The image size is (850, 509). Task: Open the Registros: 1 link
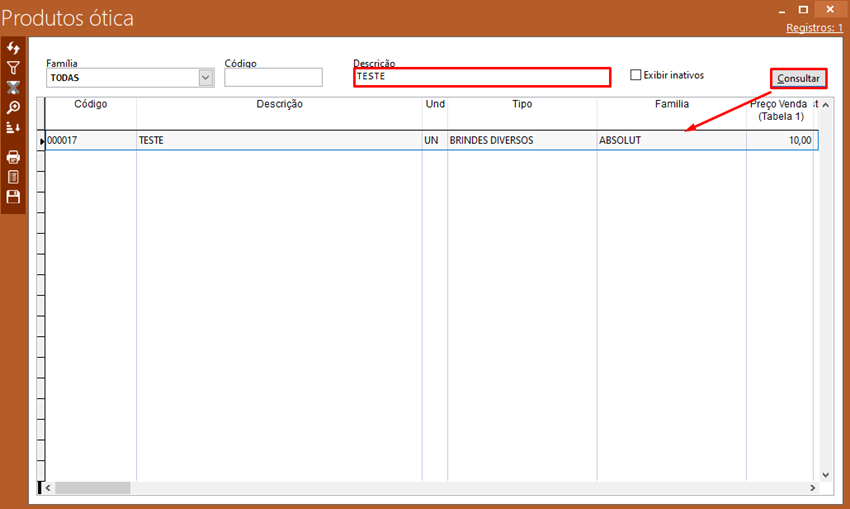(814, 28)
